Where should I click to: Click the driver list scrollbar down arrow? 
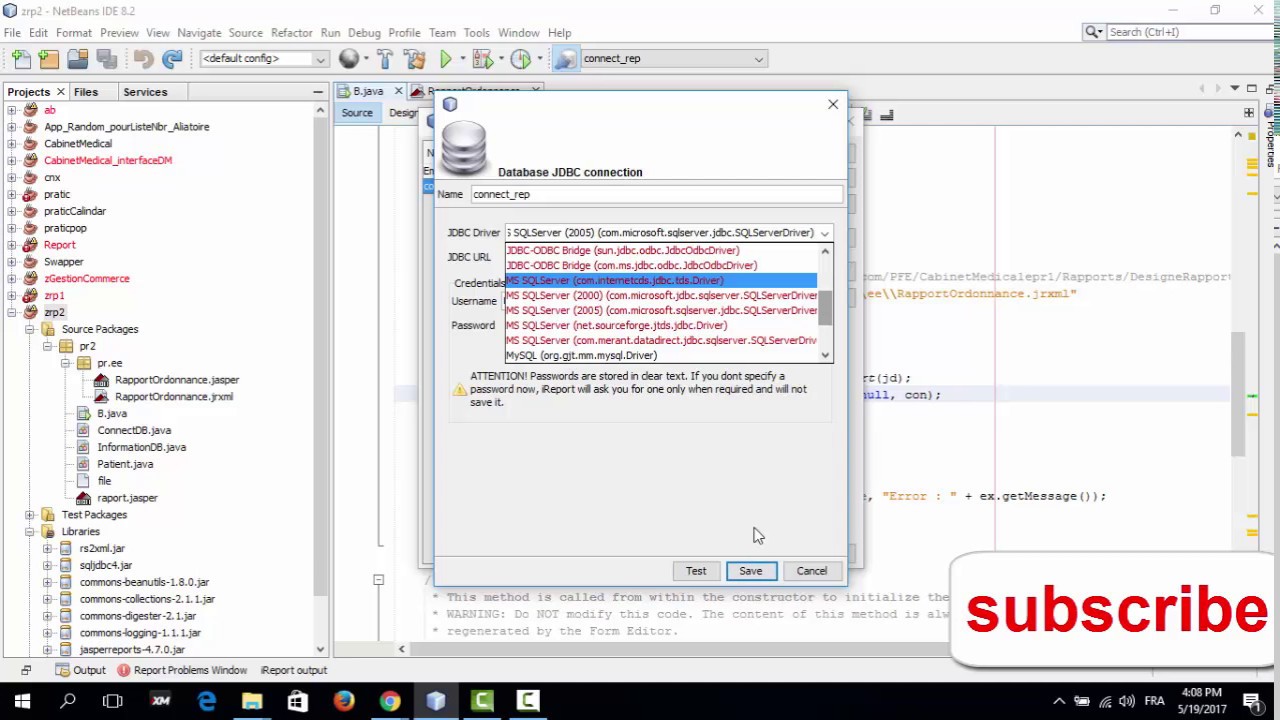(x=825, y=355)
